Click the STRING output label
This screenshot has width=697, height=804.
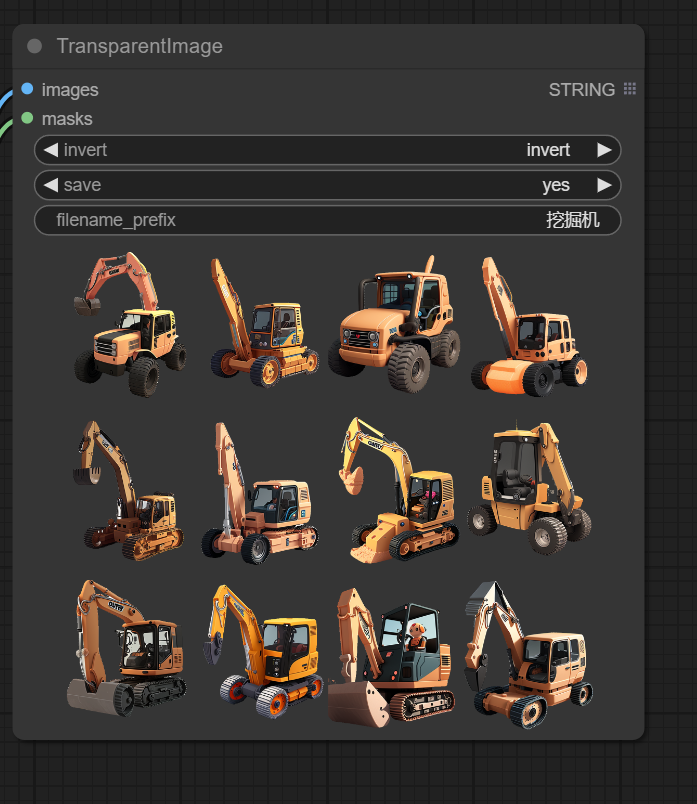(x=582, y=90)
